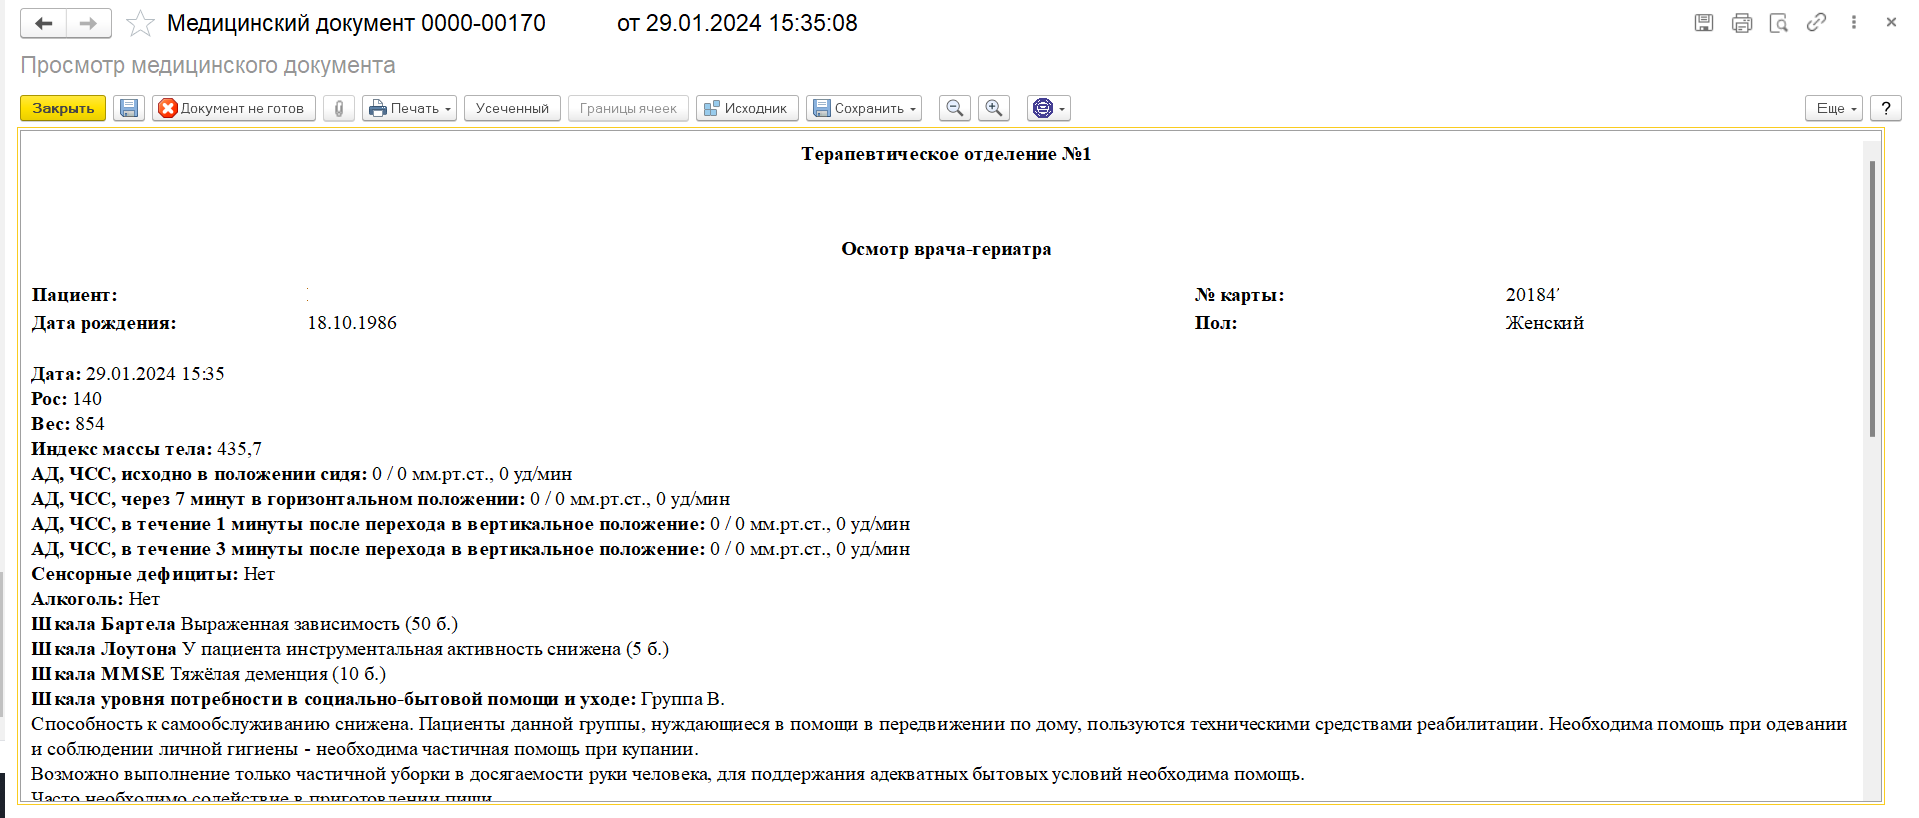Add document to favorites with star
Screen dimensions: 1919x818
pos(140,23)
